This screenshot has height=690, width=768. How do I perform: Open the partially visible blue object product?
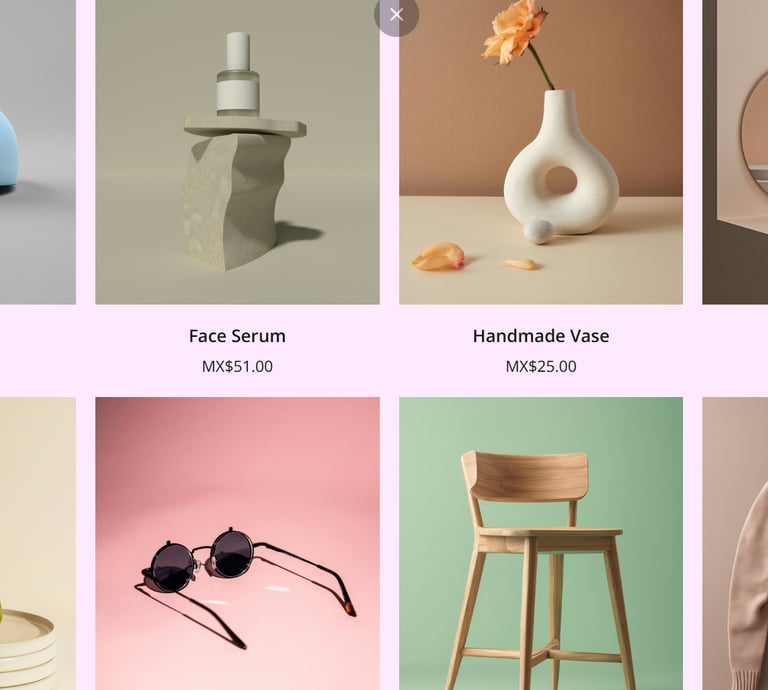click(38, 152)
